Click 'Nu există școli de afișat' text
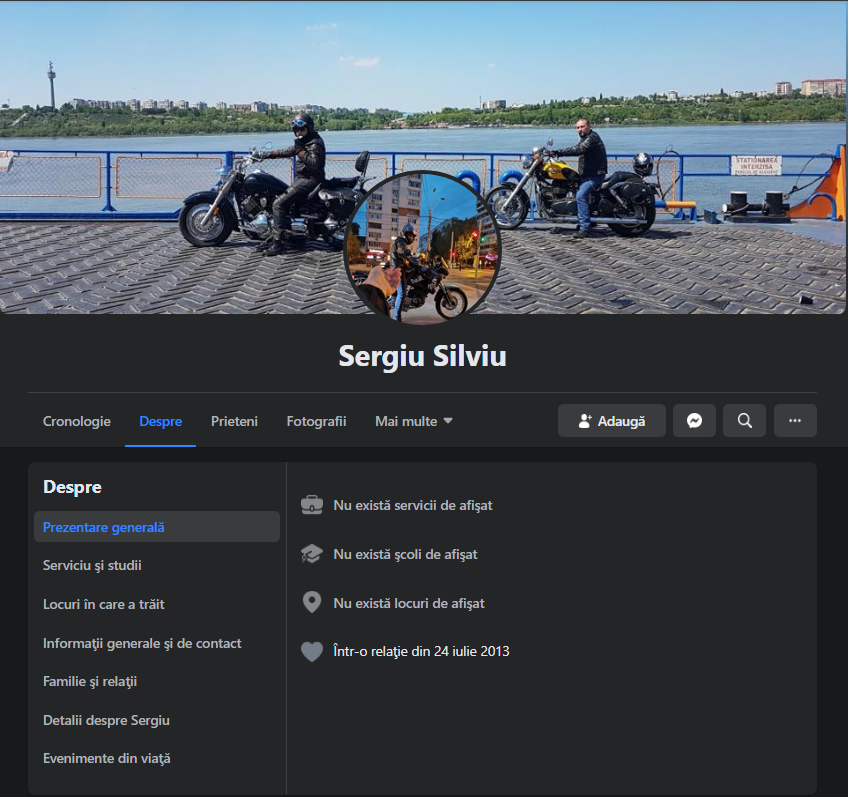The image size is (848, 797). tap(405, 554)
